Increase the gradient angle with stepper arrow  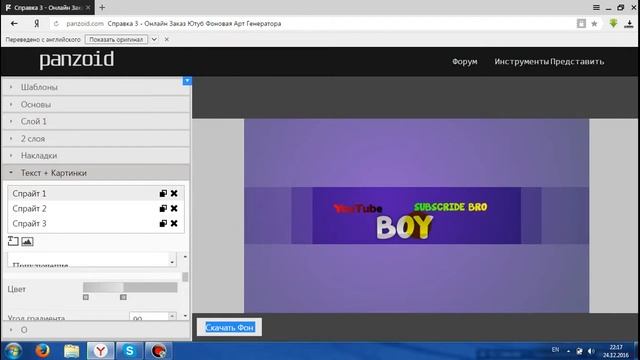(x=172, y=315)
